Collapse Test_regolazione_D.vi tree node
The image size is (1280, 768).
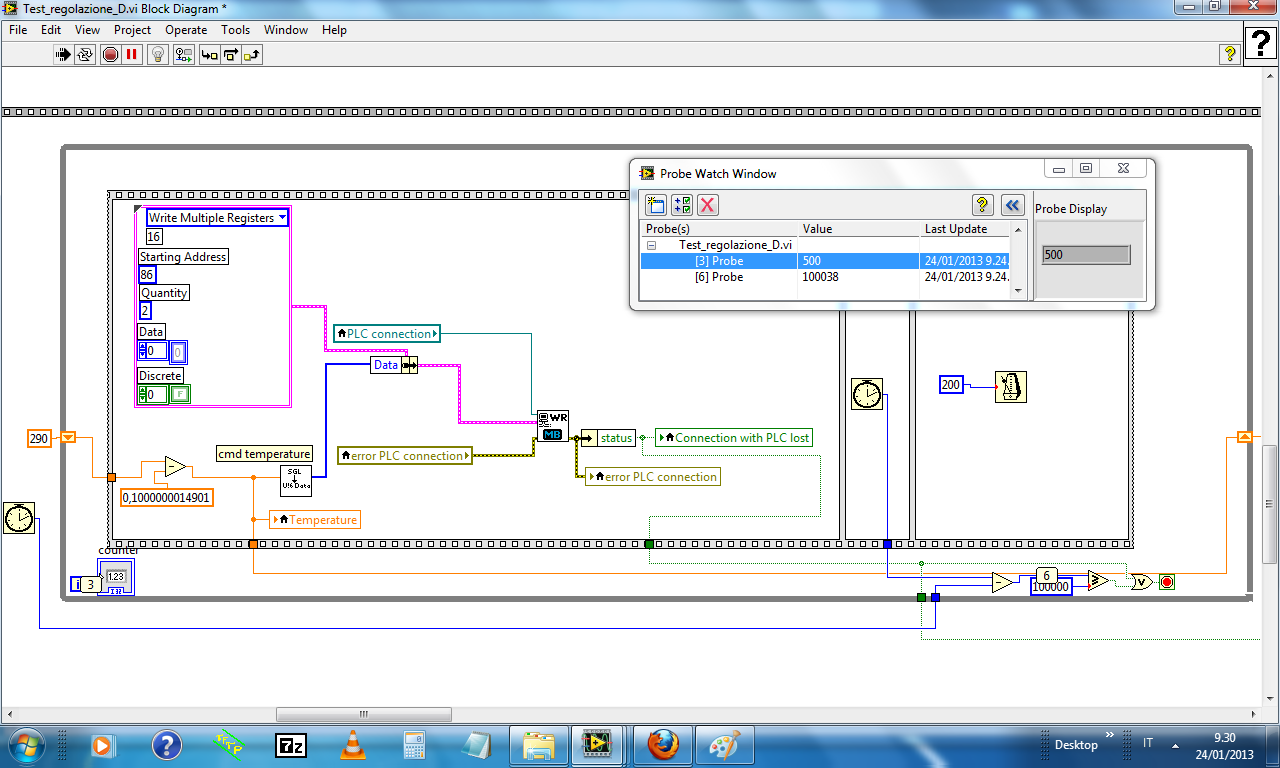pyautogui.click(x=651, y=245)
